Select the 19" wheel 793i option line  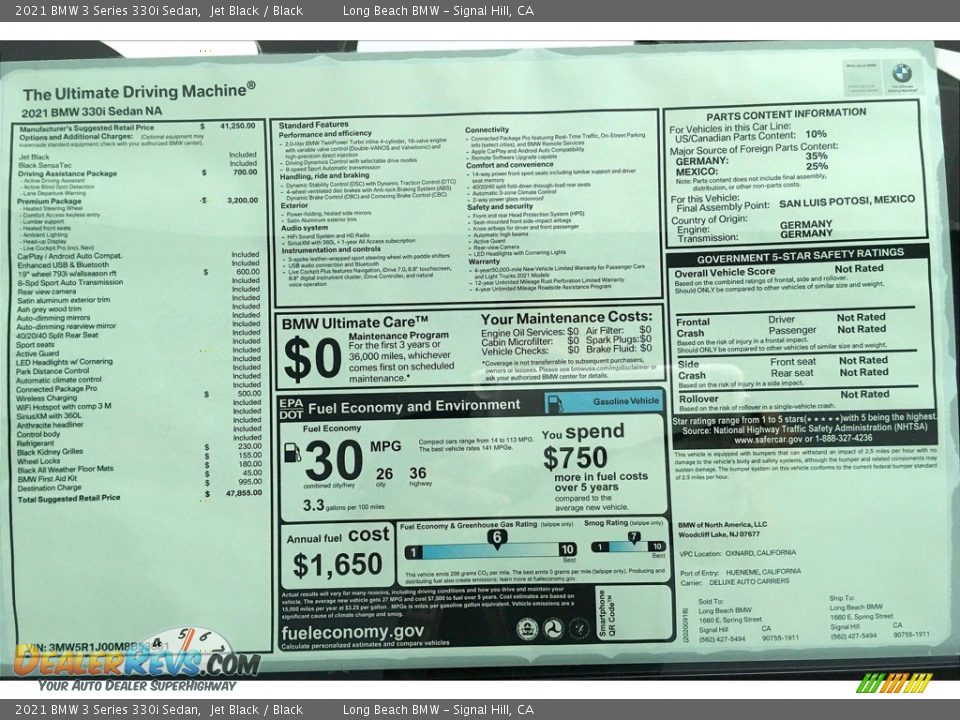[67, 274]
